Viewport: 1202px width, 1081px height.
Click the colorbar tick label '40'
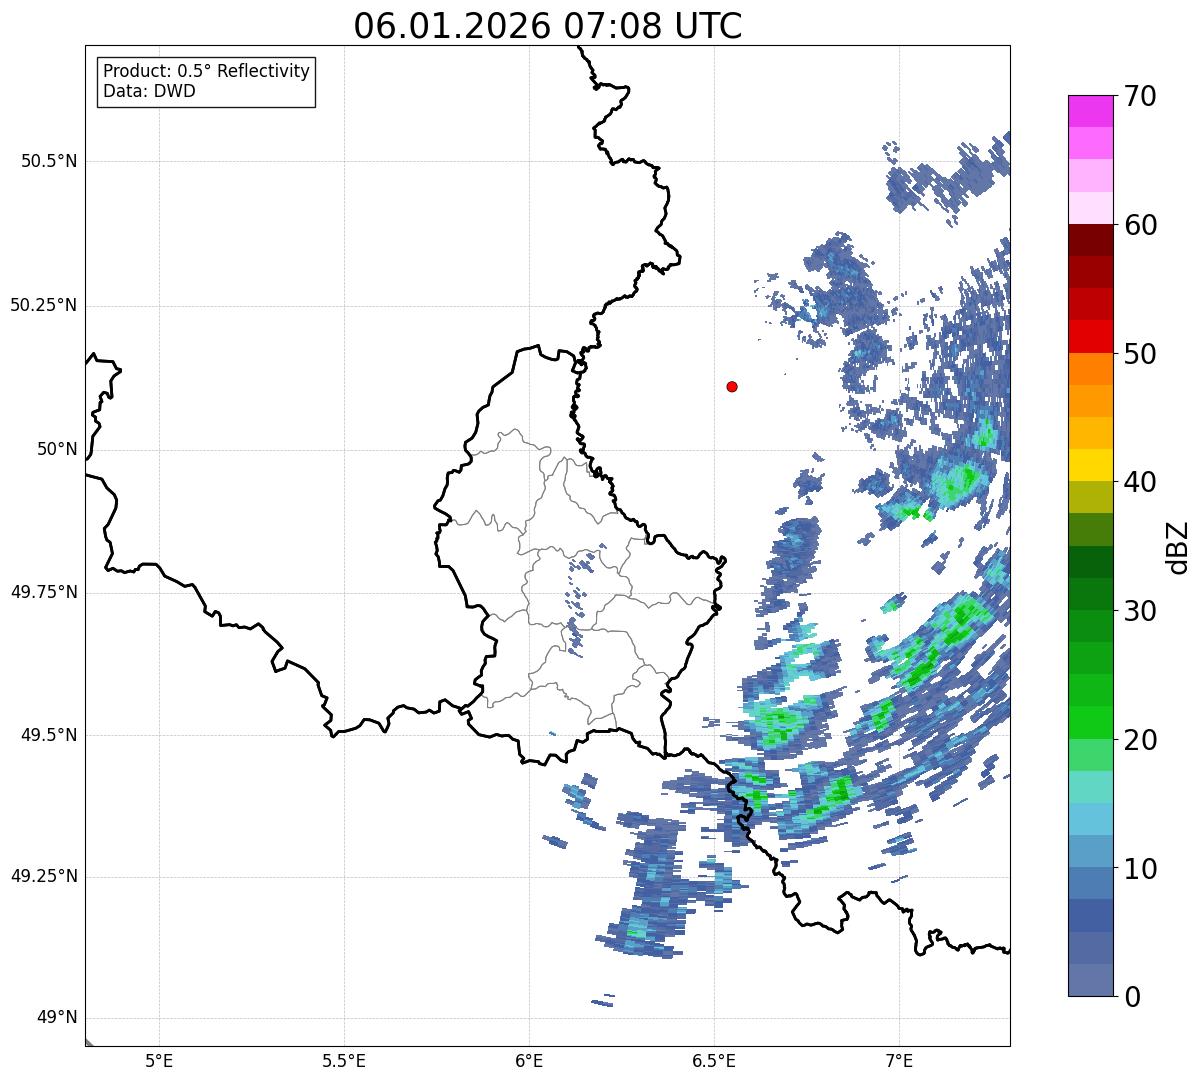1140,482
